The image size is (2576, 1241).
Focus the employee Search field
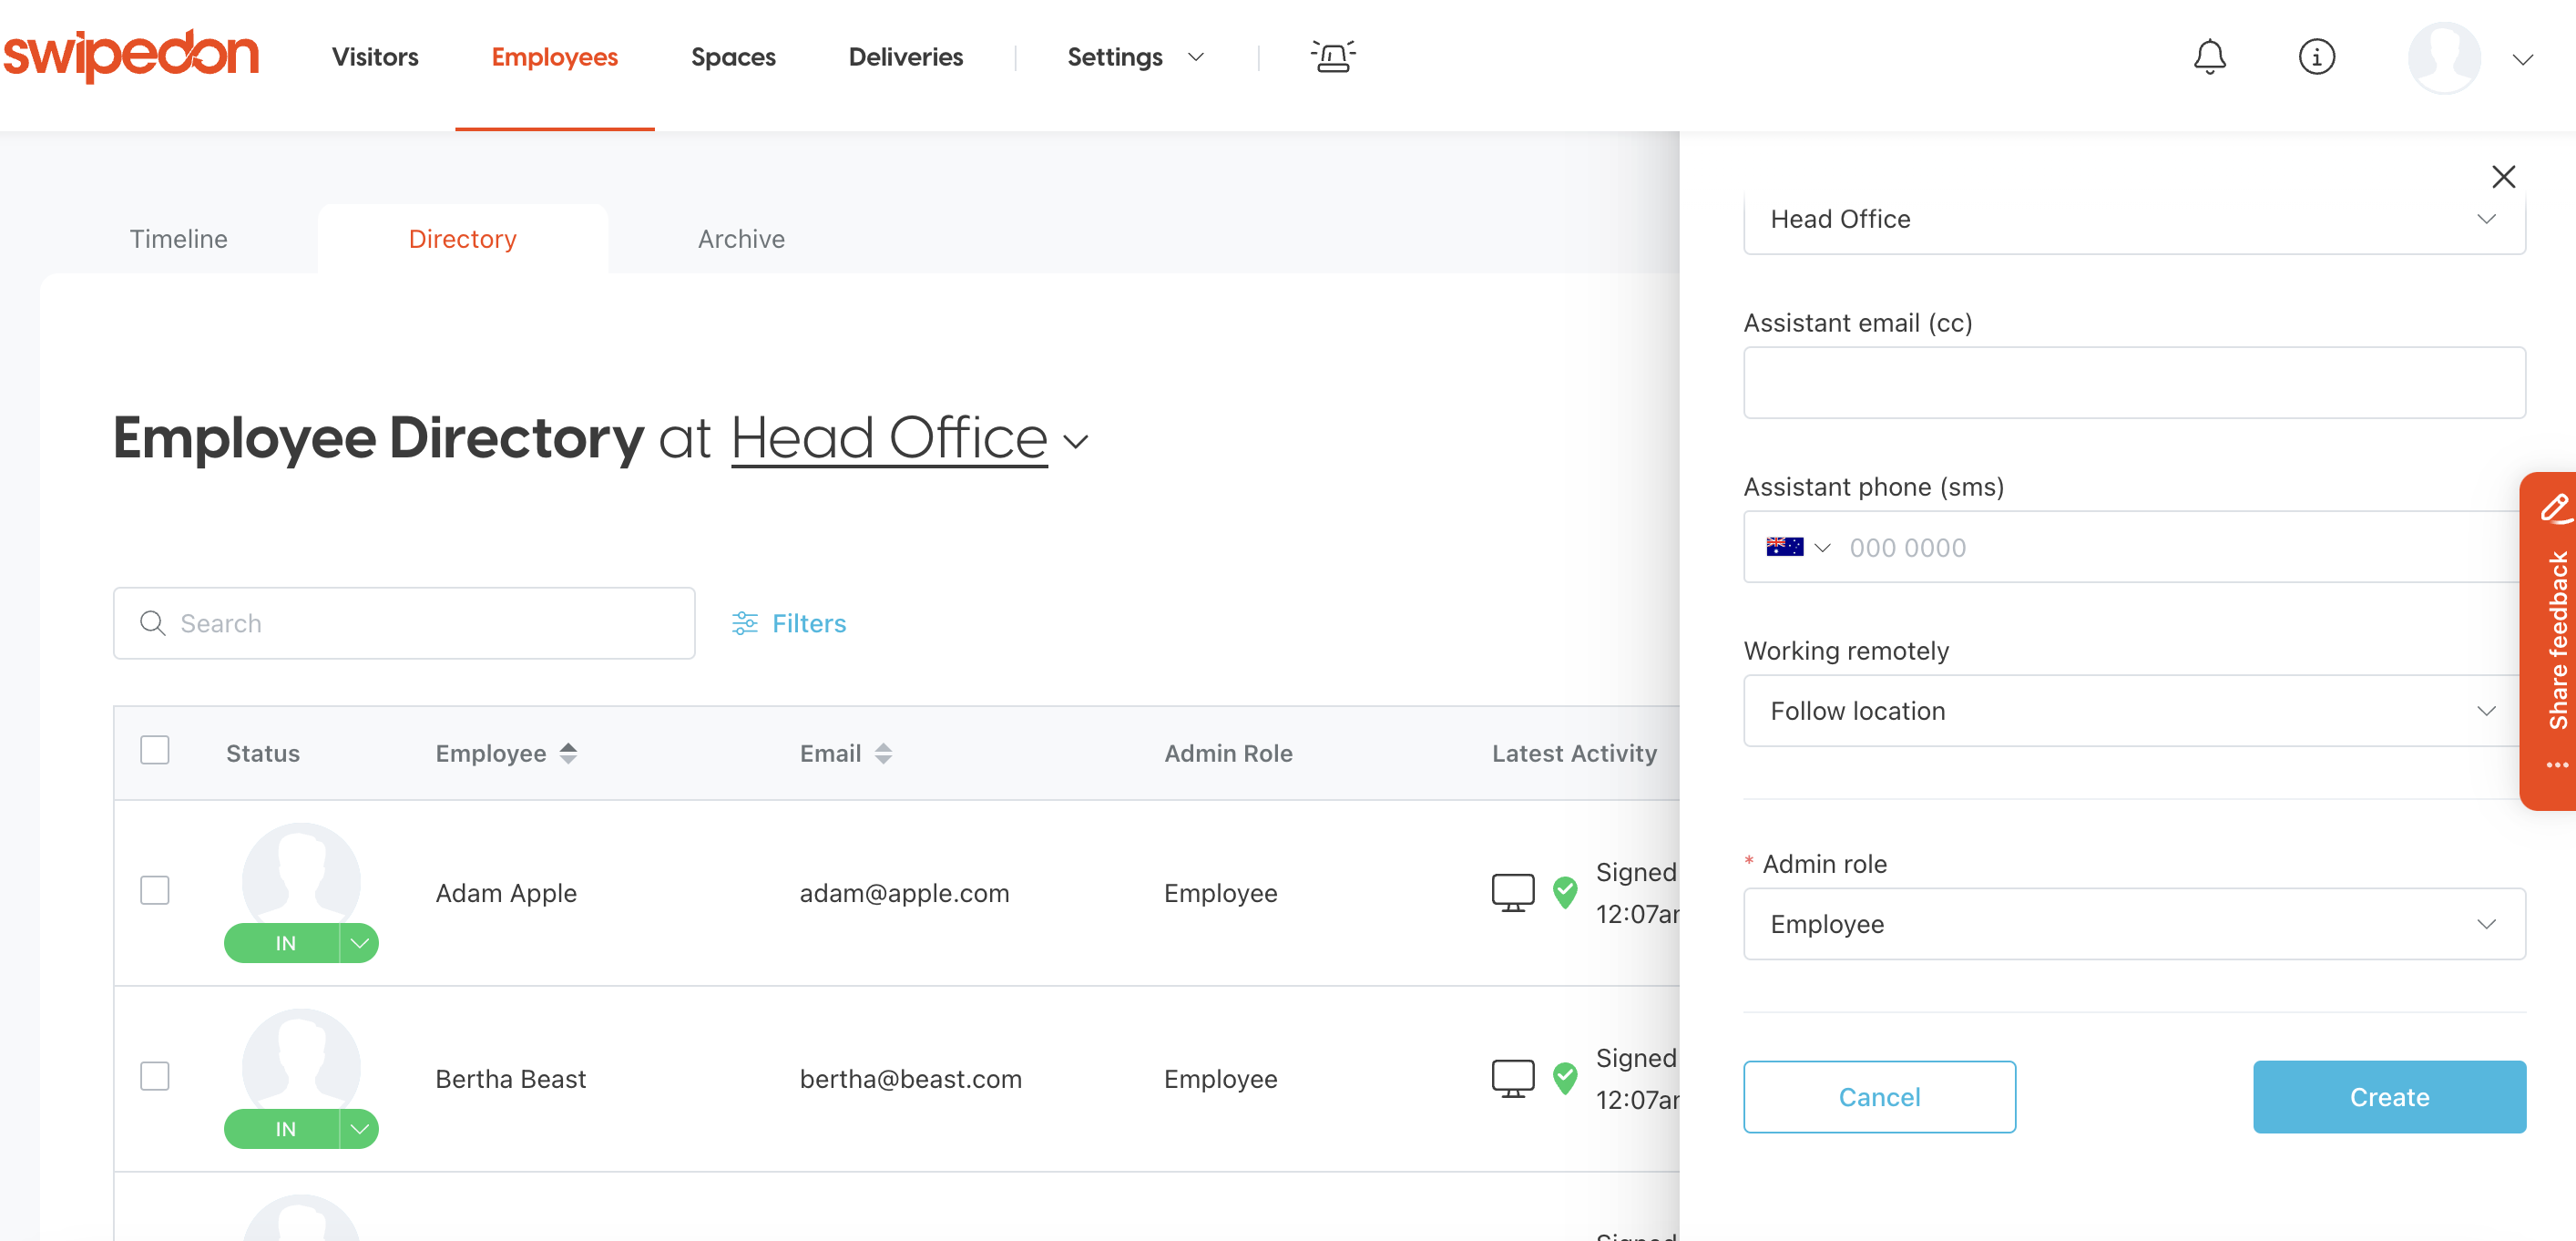click(x=404, y=623)
